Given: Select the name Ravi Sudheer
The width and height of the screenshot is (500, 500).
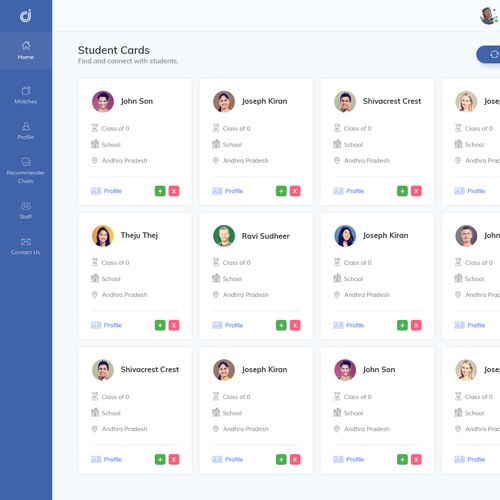Looking at the screenshot, I should coord(266,236).
